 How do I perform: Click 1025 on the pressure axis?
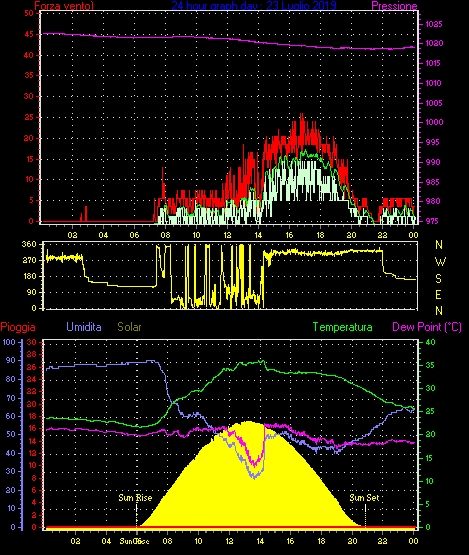coord(434,24)
